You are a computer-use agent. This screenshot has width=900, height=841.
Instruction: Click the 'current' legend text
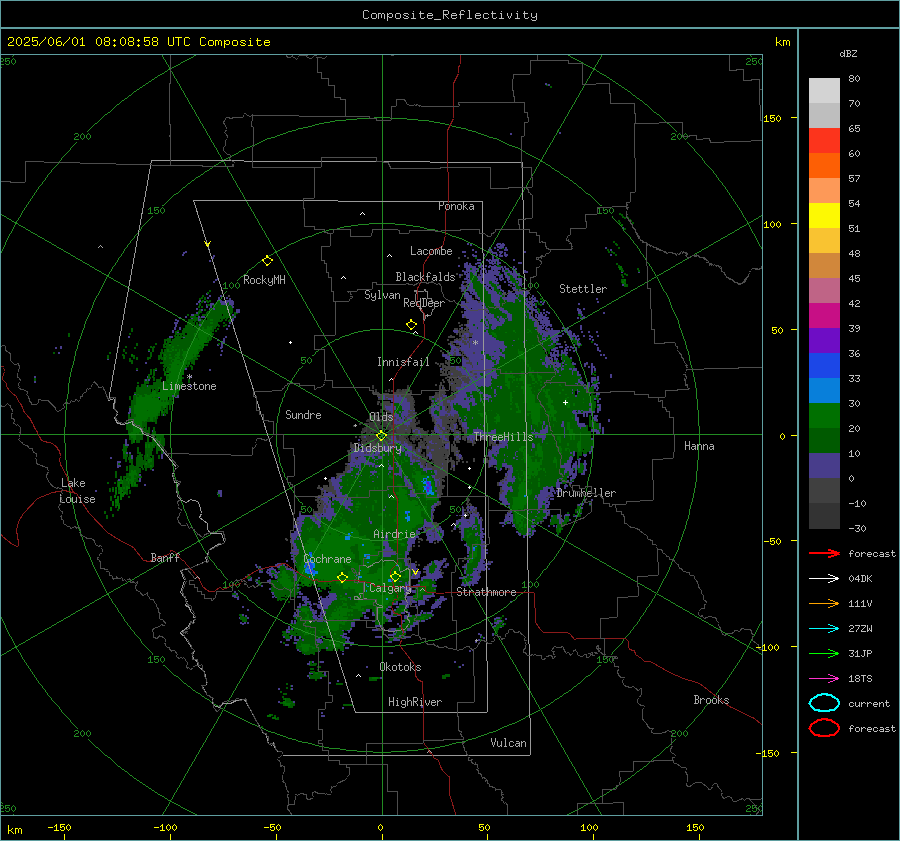[869, 703]
